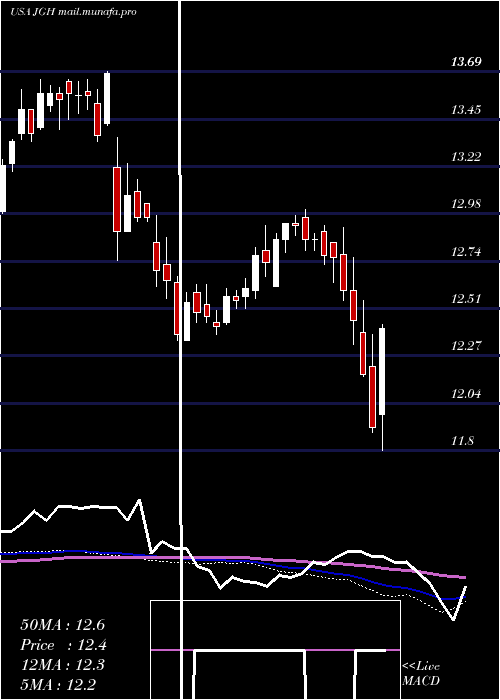Image resolution: width=500 pixels, height=700 pixels.
Task: Click the <<Live MACD label
Action: [x=421, y=673]
